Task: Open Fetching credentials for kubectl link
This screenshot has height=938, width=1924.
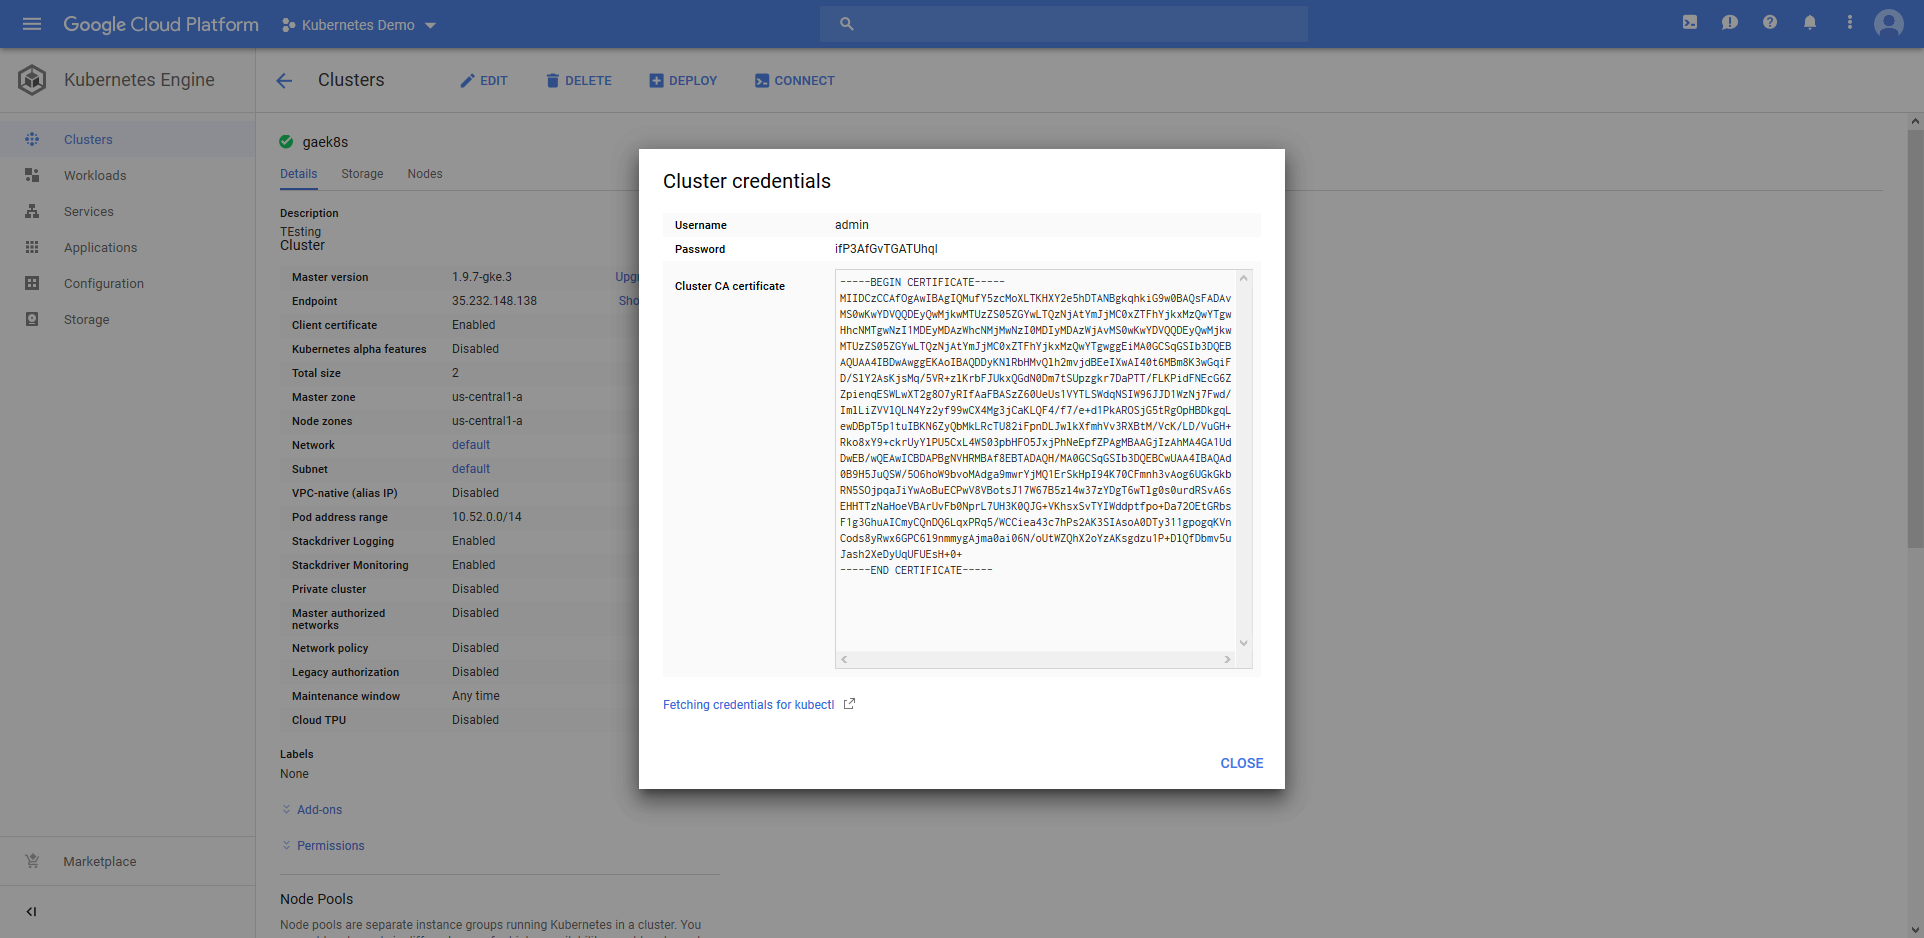Action: point(748,705)
